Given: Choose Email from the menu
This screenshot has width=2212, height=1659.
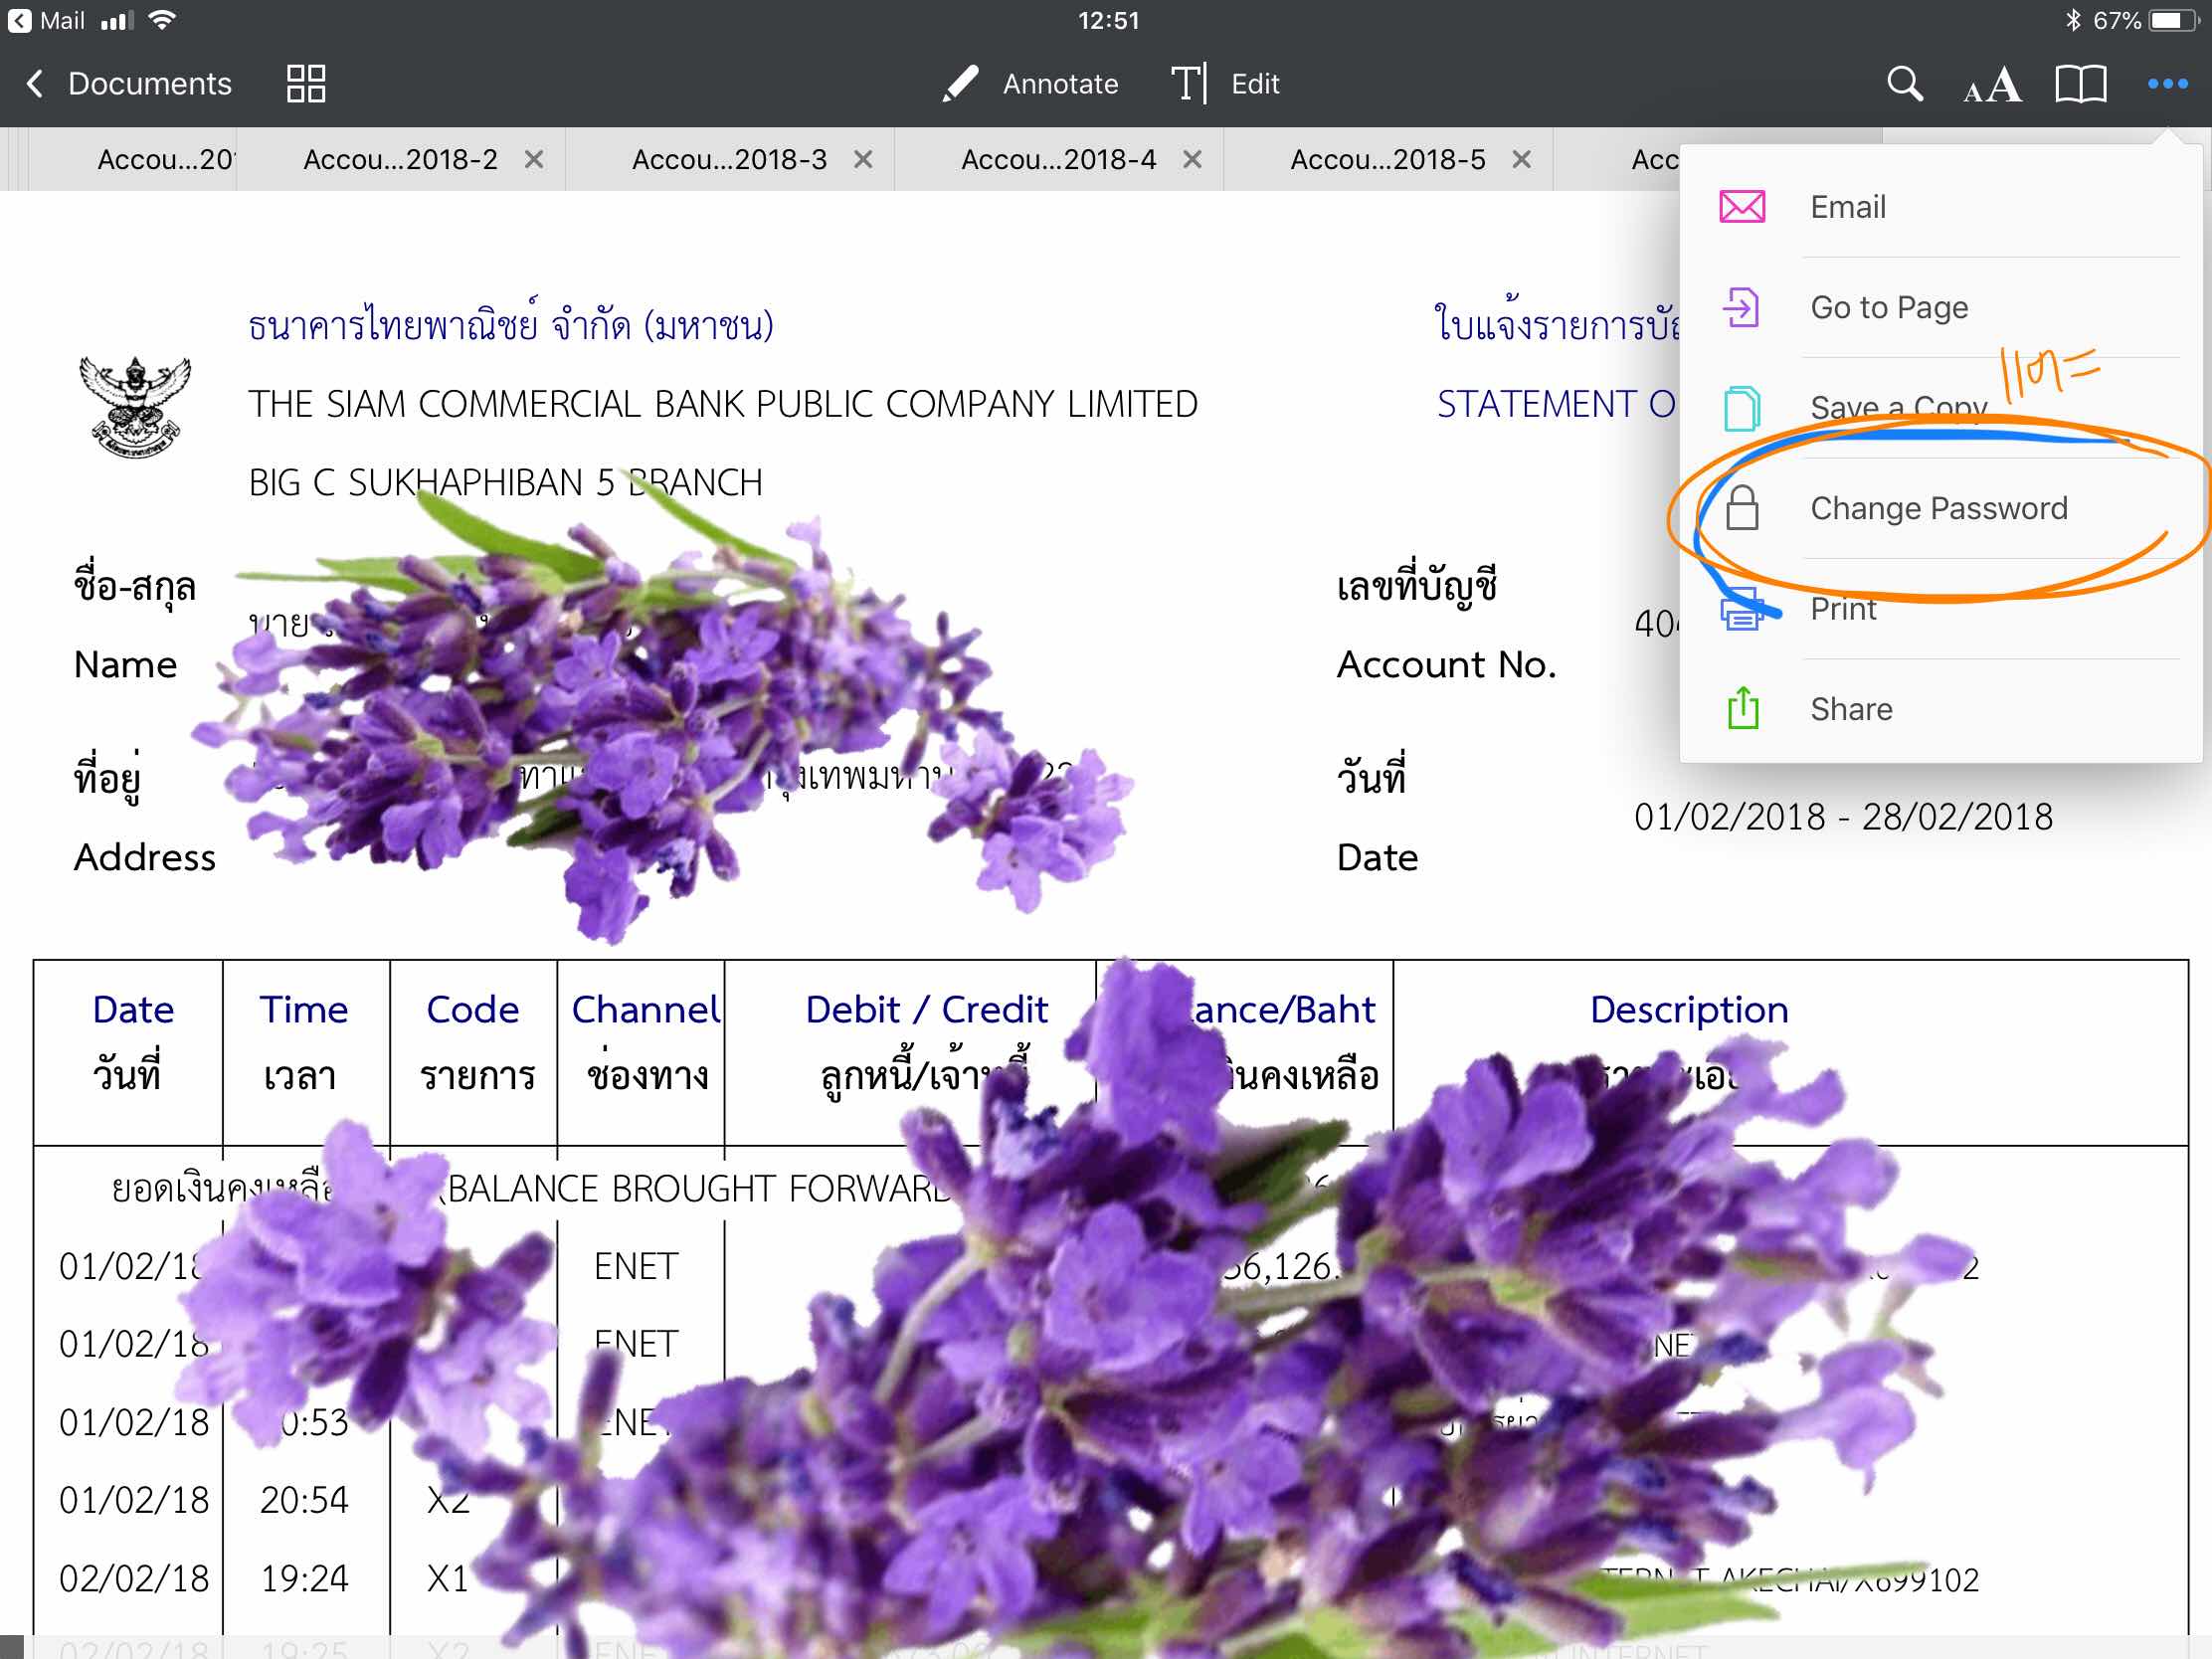Looking at the screenshot, I should point(1940,207).
